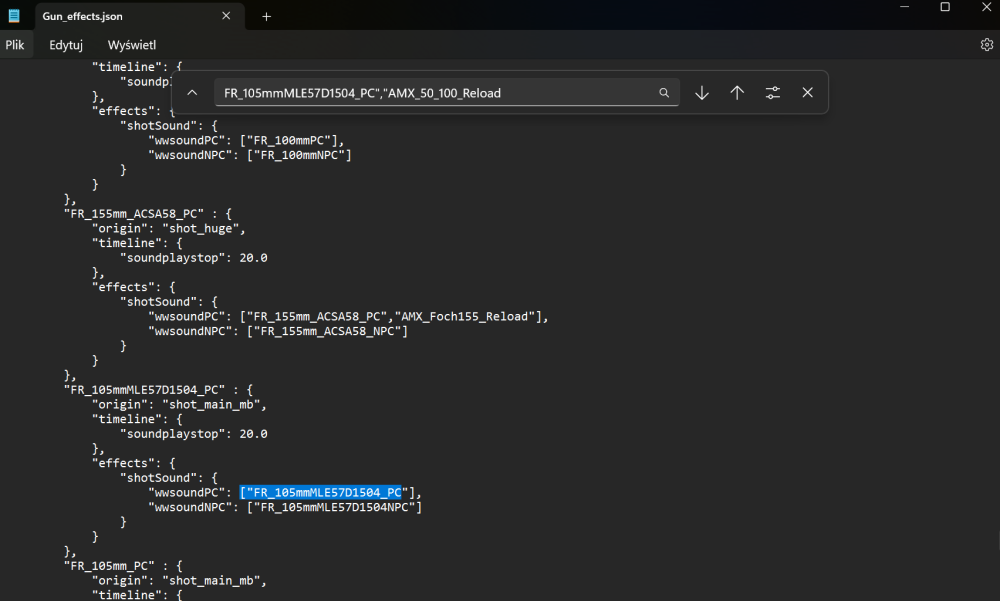This screenshot has width=1000, height=601.
Task: Open the Wyświetl menu
Action: point(131,45)
